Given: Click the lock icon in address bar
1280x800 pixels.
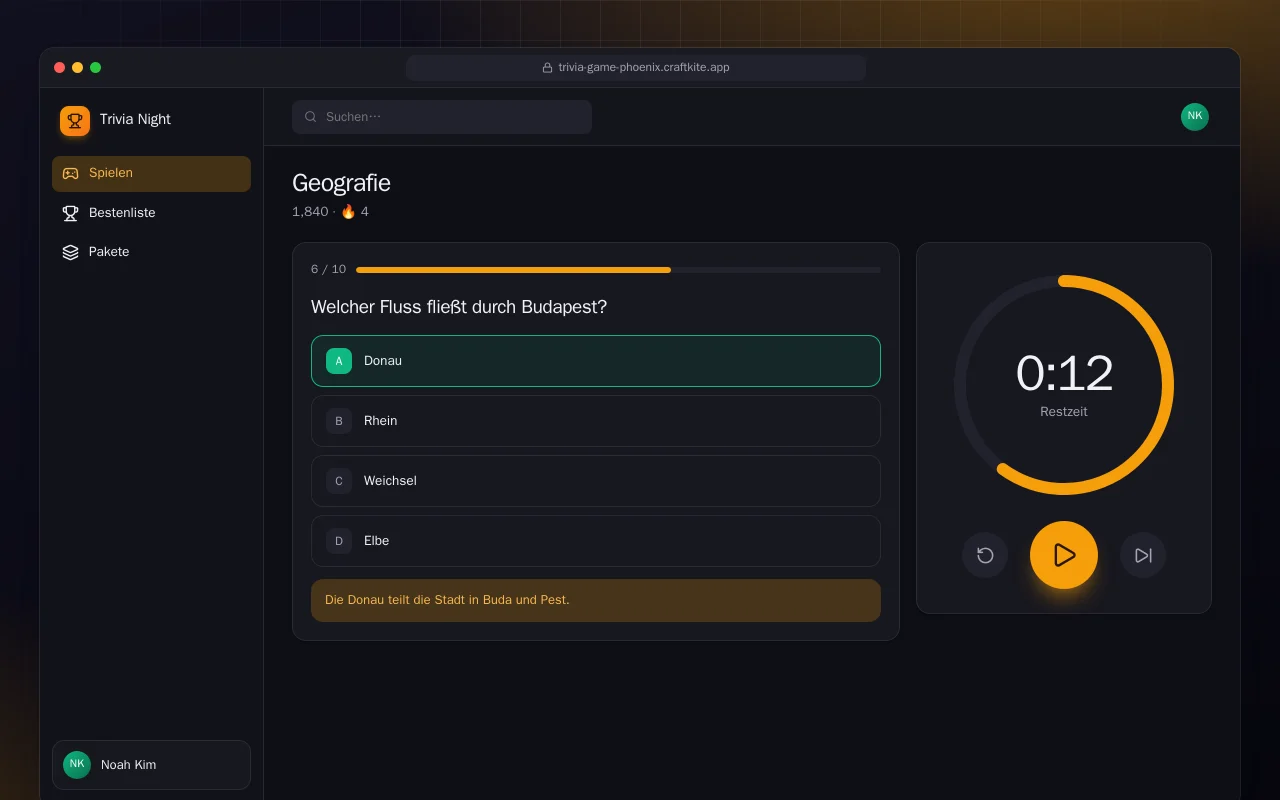Looking at the screenshot, I should pyautogui.click(x=547, y=68).
